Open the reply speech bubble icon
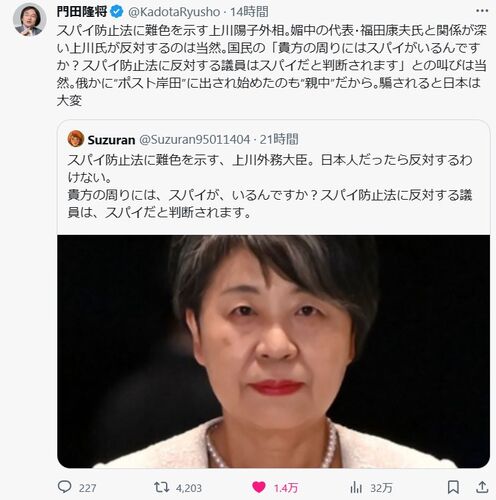The width and height of the screenshot is (496, 500). point(64,487)
